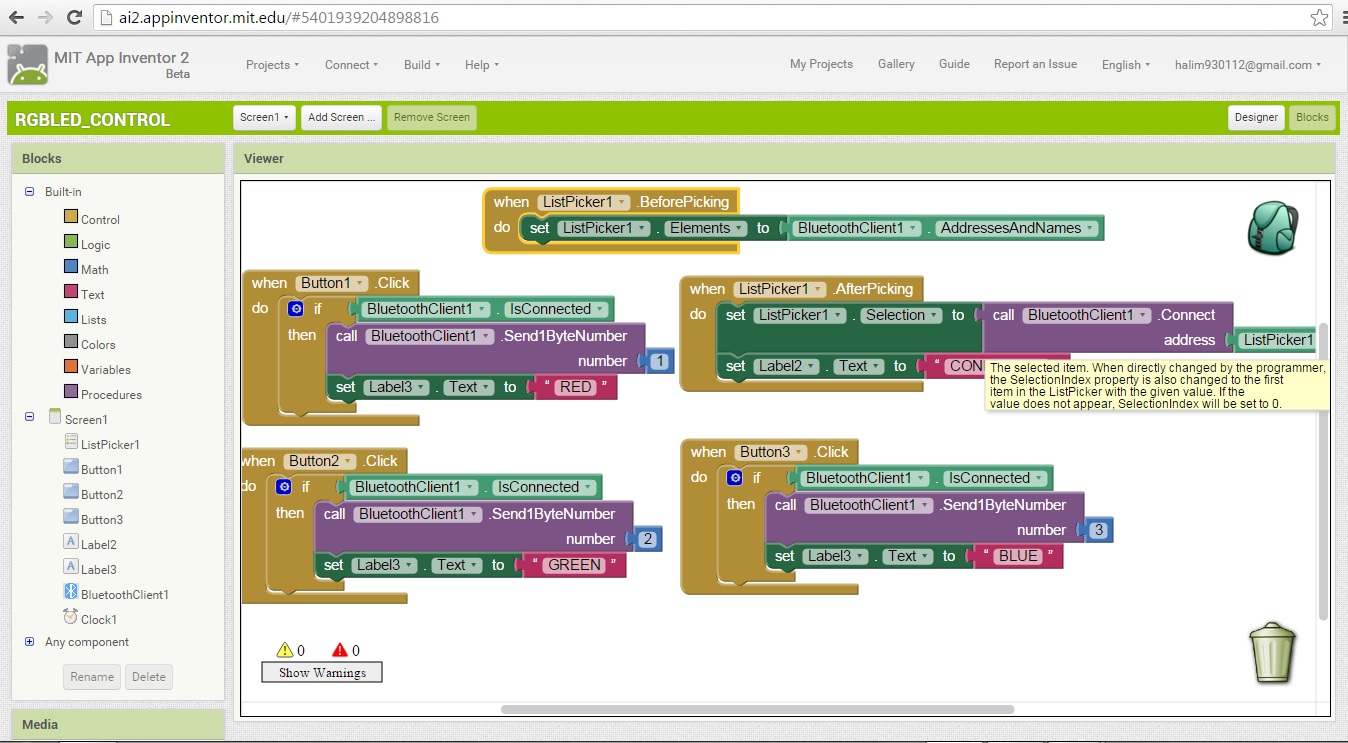Click the trash can icon
Screen dimensions: 1348x743
click(1272, 653)
